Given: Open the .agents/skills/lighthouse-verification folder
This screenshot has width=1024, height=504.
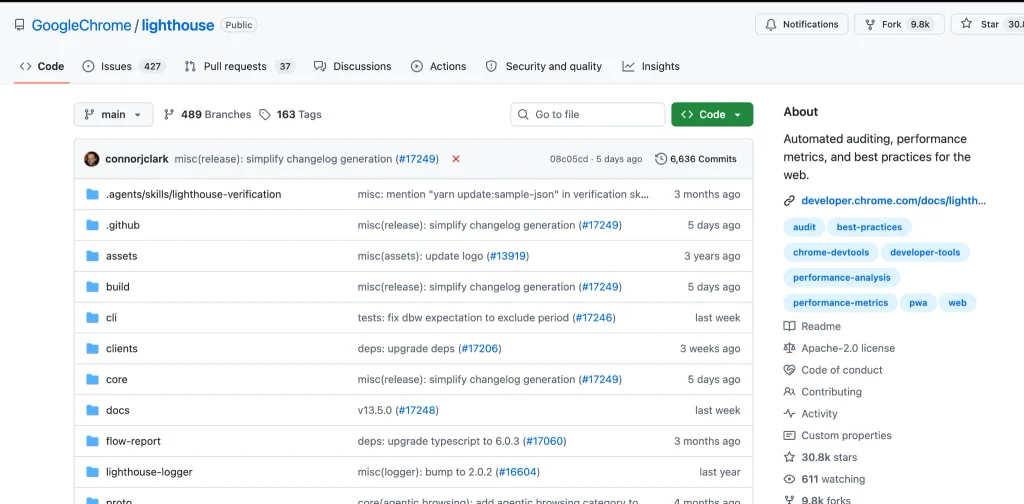Looking at the screenshot, I should (x=193, y=194).
